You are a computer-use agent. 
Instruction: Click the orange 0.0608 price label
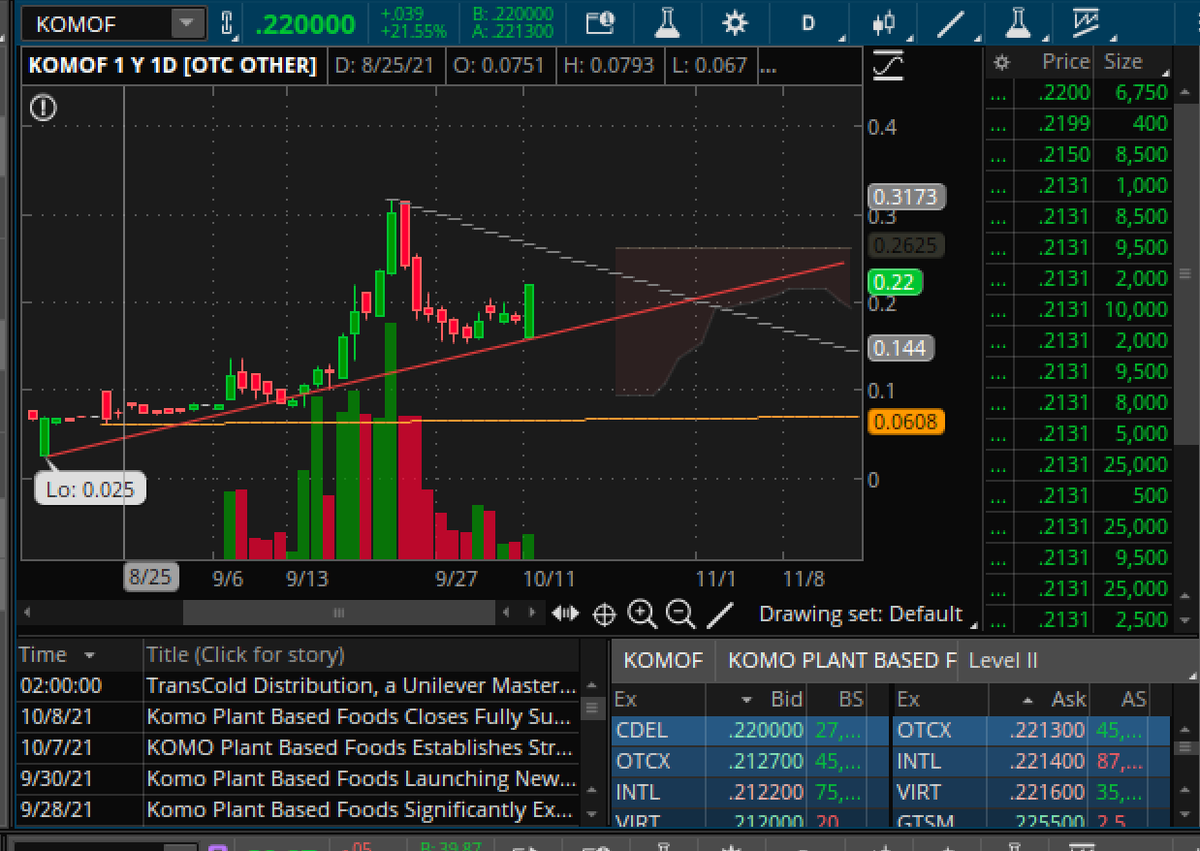(x=906, y=421)
